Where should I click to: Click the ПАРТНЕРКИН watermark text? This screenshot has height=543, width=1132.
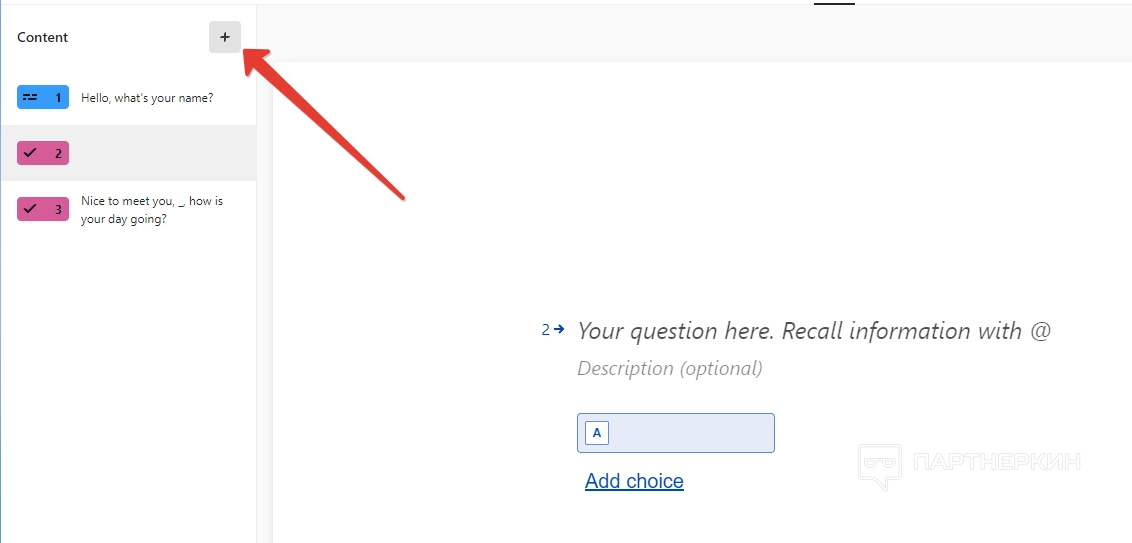pyautogui.click(x=996, y=462)
